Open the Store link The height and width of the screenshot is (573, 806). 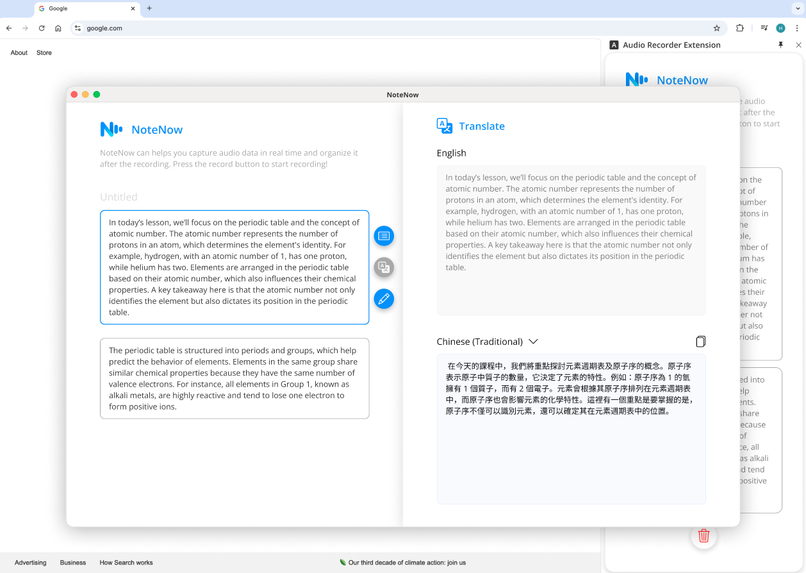pyautogui.click(x=44, y=52)
